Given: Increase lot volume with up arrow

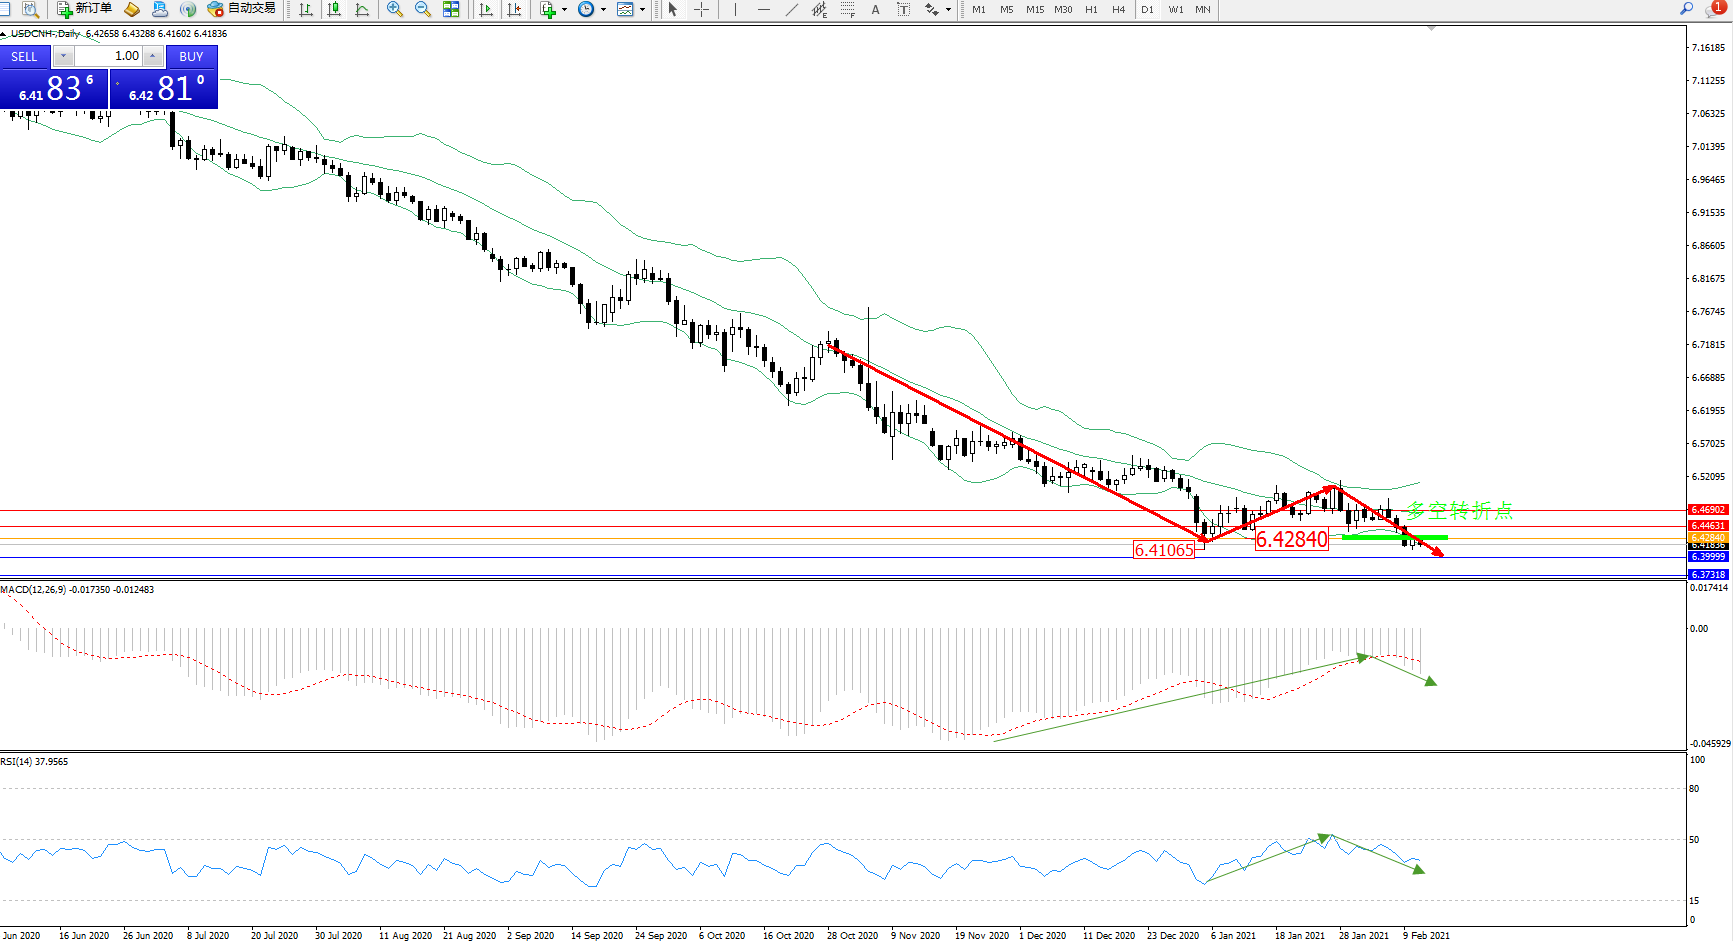Looking at the screenshot, I should 153,57.
